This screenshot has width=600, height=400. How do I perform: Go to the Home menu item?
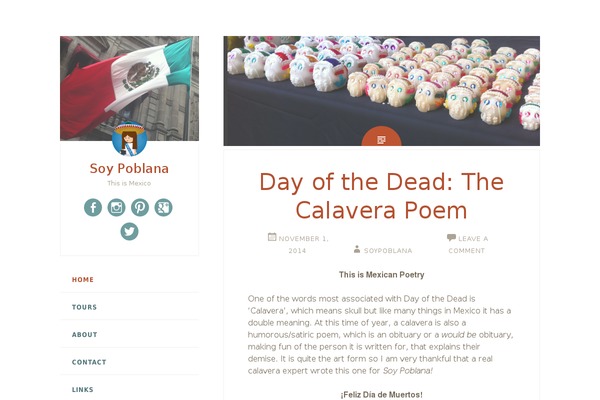(x=83, y=280)
